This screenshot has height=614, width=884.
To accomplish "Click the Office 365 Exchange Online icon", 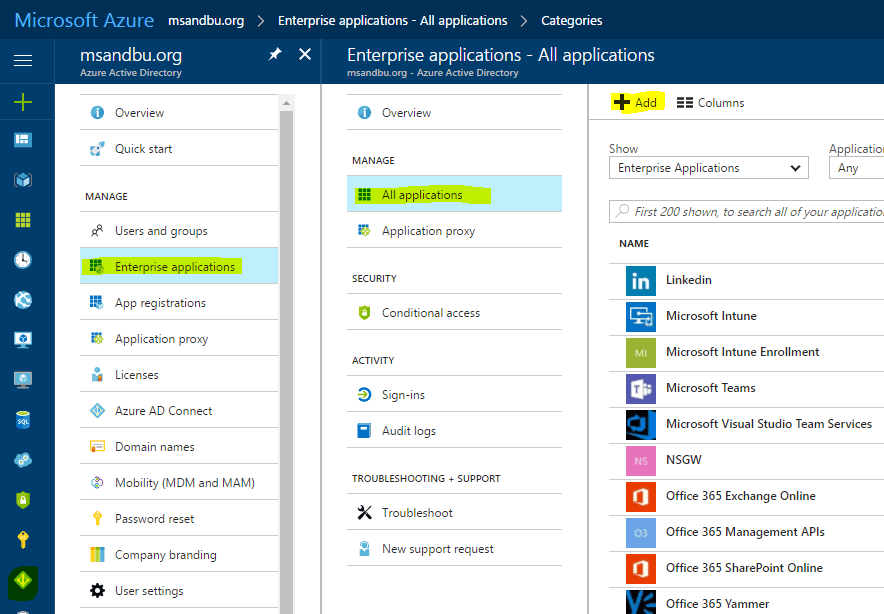I will tap(640, 497).
